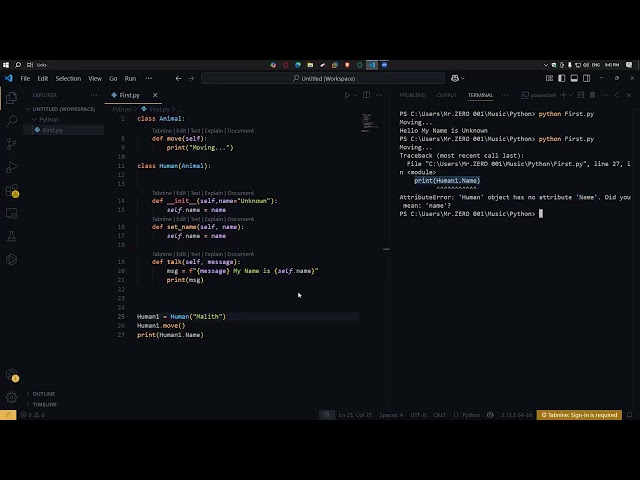Open the Testing flask view
The width and height of the screenshot is (640, 480).
[11, 236]
